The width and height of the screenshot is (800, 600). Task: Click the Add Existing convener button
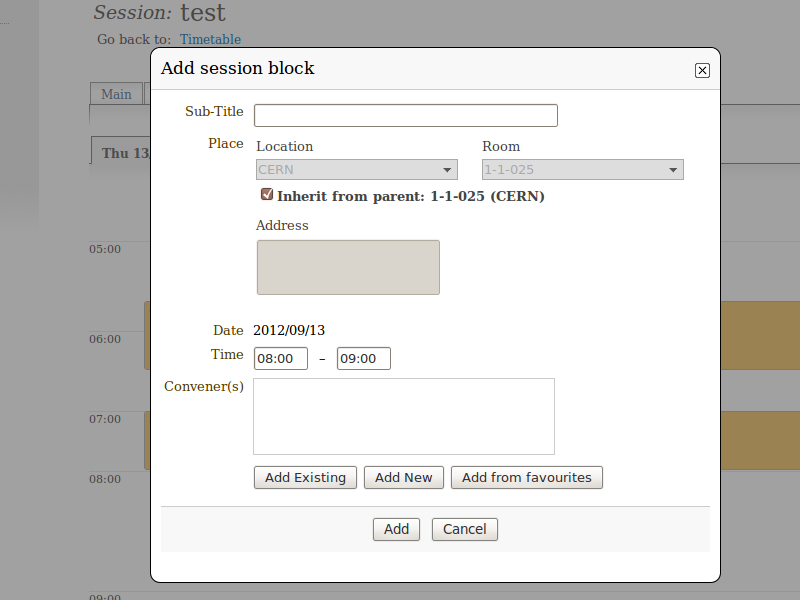coord(305,478)
